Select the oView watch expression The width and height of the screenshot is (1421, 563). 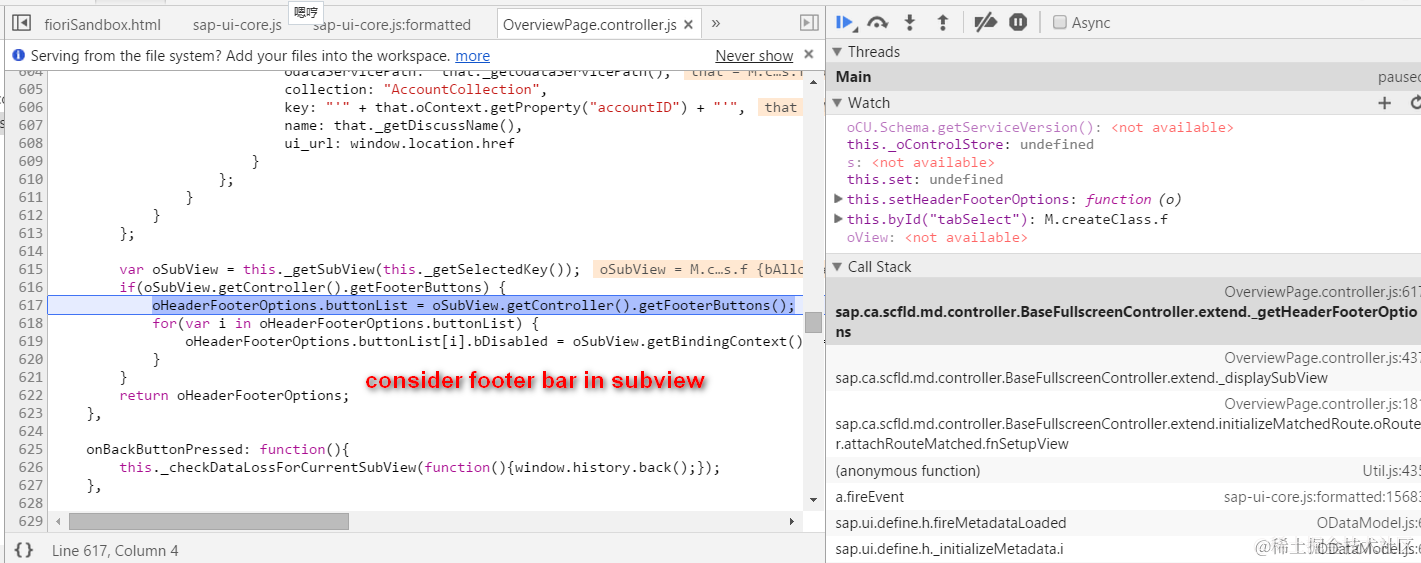(x=937, y=238)
